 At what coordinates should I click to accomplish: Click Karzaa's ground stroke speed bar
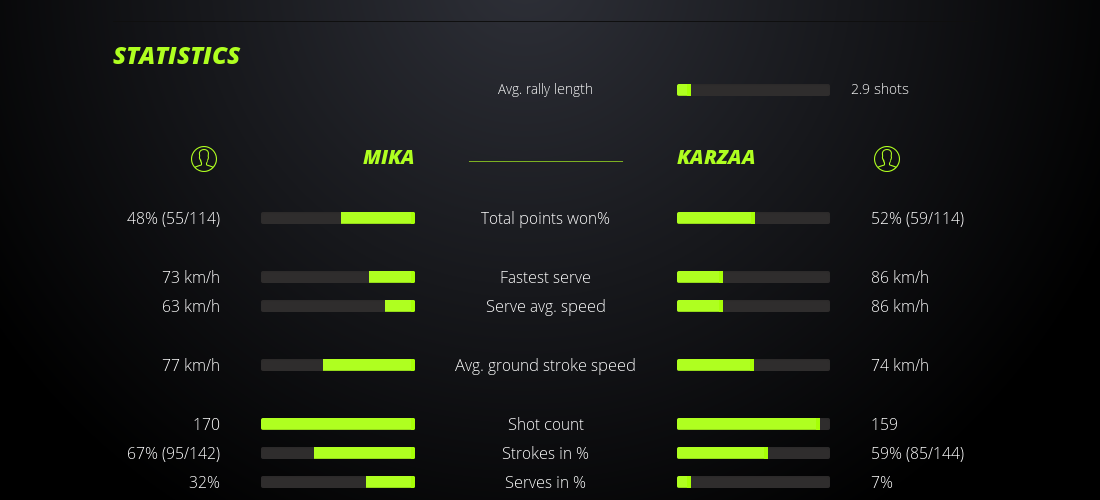(753, 365)
